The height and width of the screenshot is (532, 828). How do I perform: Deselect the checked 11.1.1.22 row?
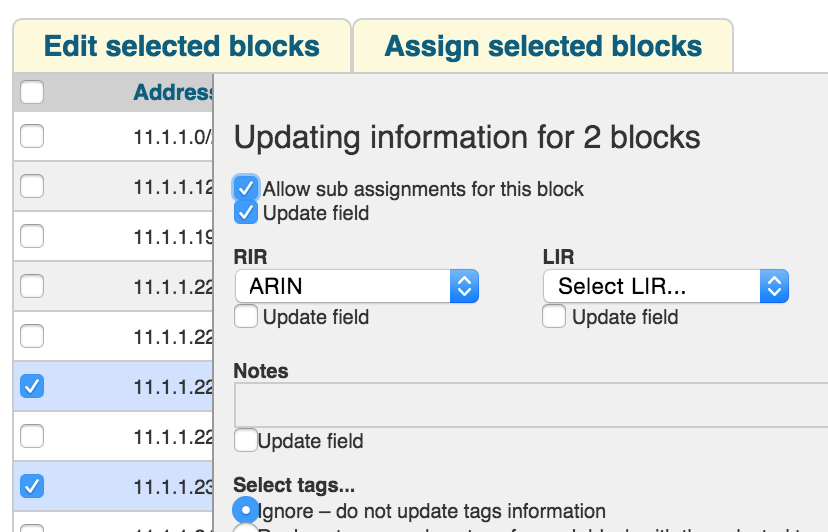tap(32, 386)
